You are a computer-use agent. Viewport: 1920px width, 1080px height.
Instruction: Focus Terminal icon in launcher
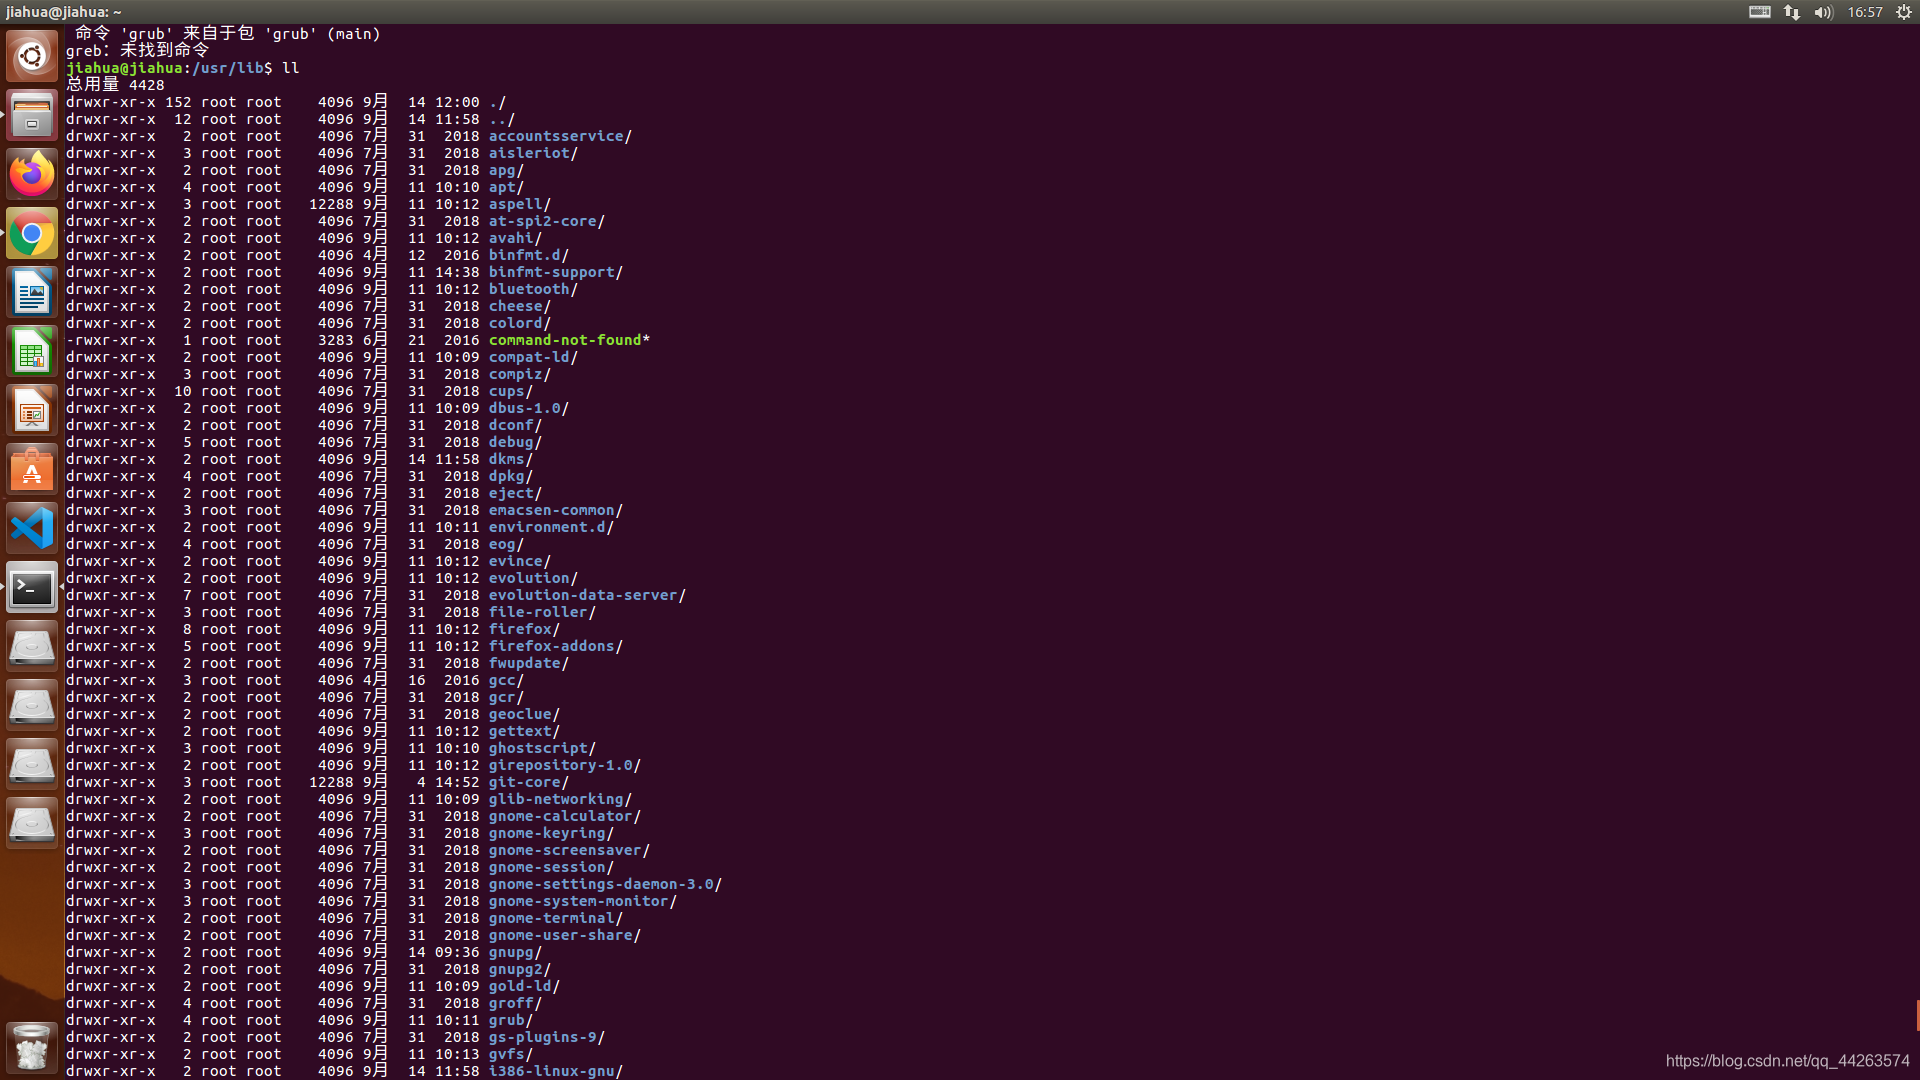pos(32,588)
